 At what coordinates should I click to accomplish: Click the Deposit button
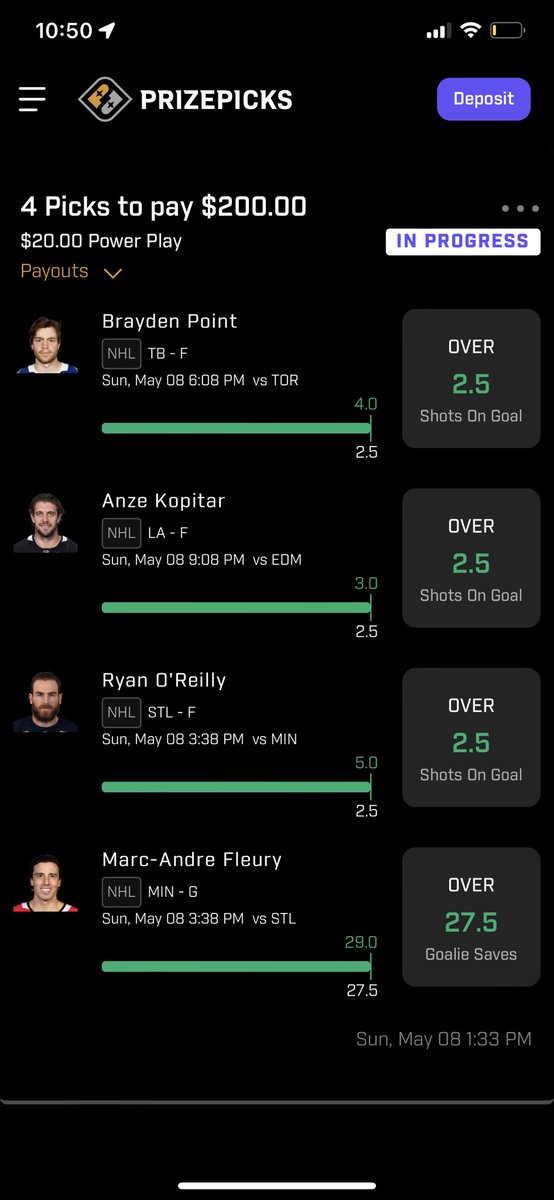484,99
